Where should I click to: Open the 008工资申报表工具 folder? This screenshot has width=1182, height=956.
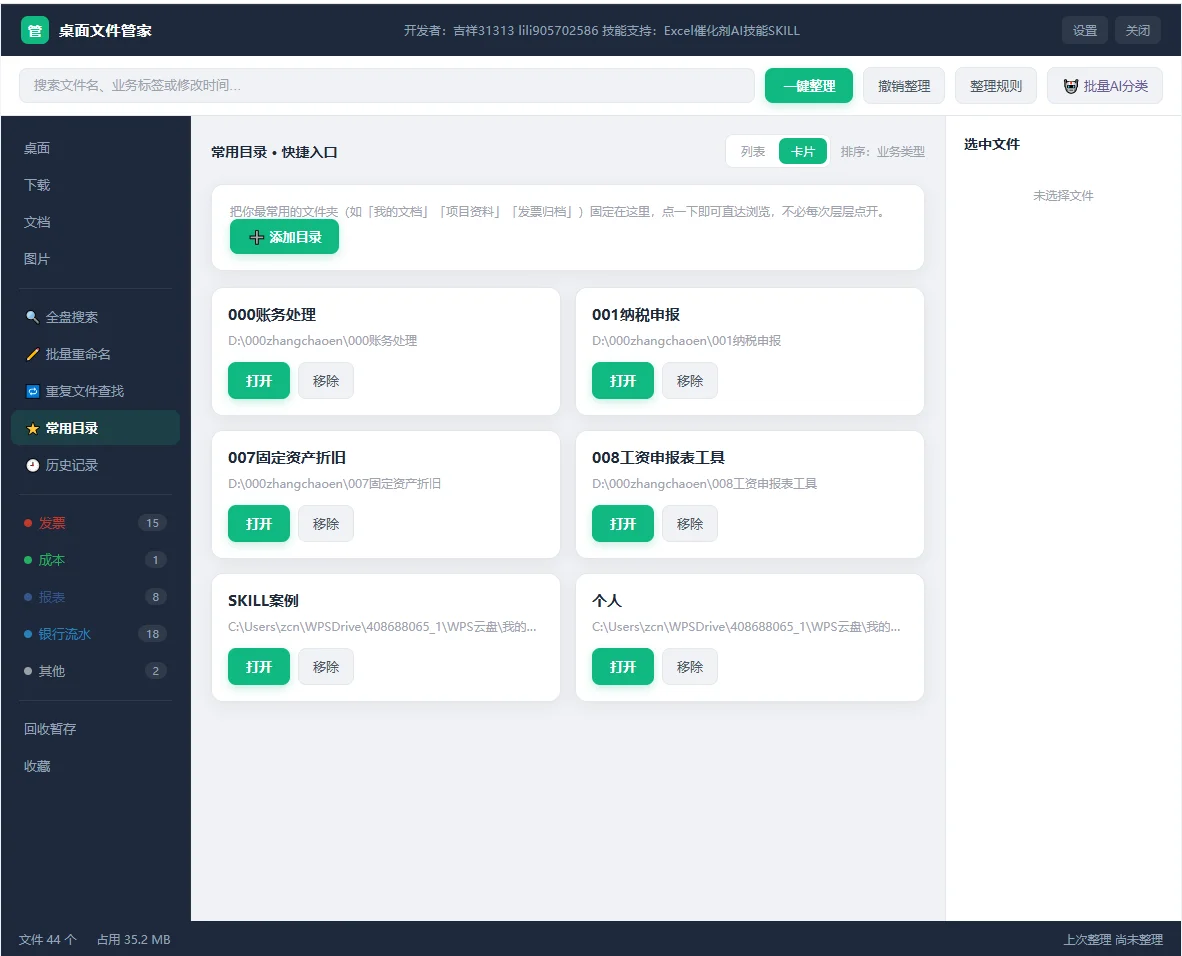click(623, 523)
